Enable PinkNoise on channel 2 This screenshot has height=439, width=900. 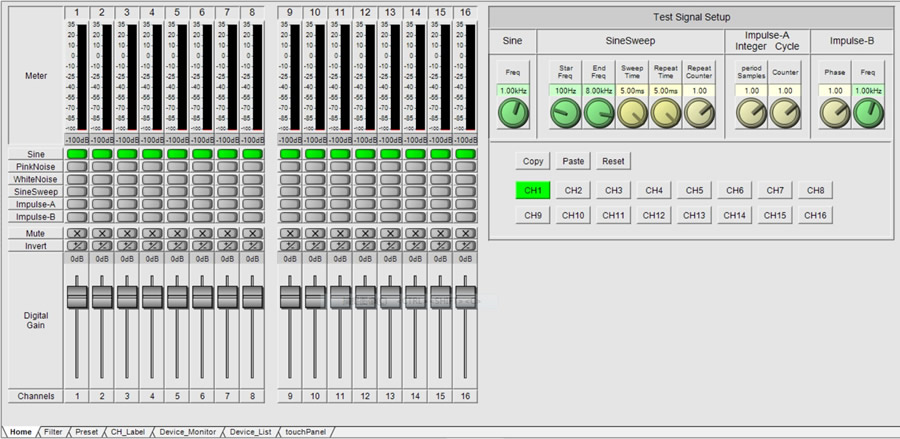[102, 166]
